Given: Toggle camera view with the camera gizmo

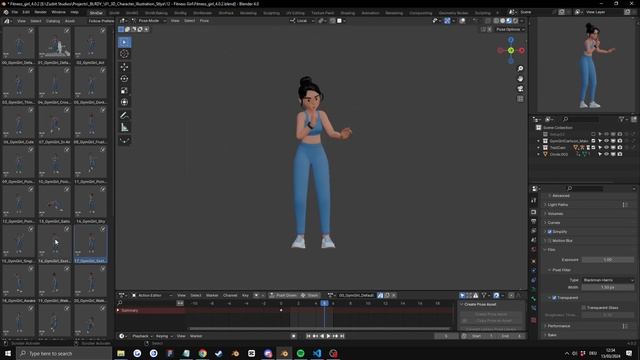Looking at the screenshot, I should tap(520, 89).
